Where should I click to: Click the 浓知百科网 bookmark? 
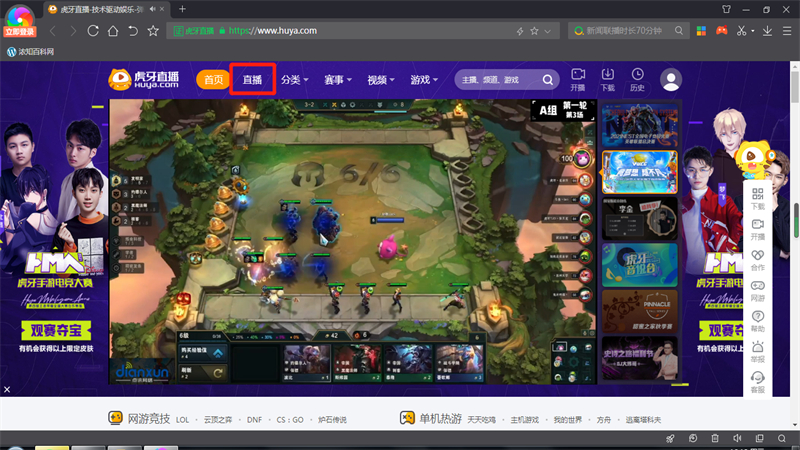(31, 52)
